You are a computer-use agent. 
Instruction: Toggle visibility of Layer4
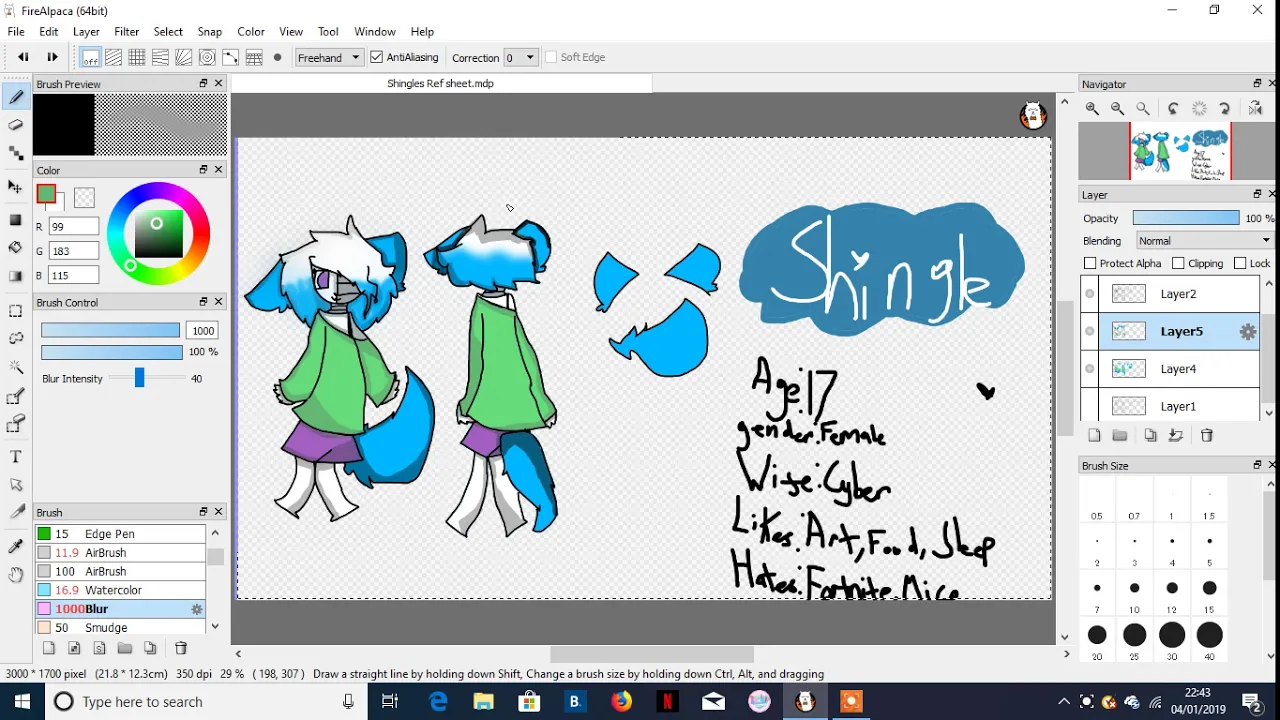click(1090, 369)
